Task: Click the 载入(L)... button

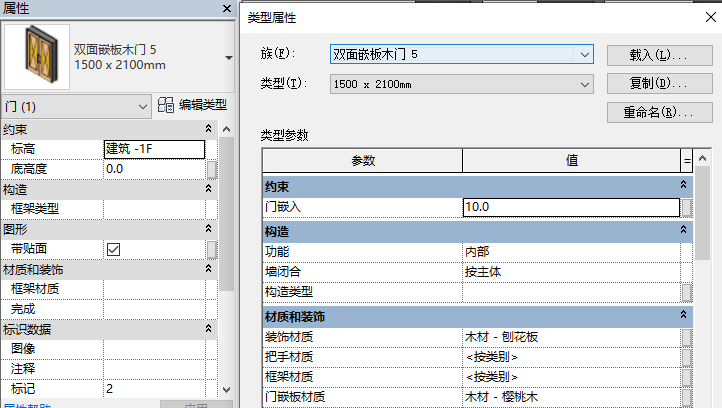Action: tap(659, 55)
